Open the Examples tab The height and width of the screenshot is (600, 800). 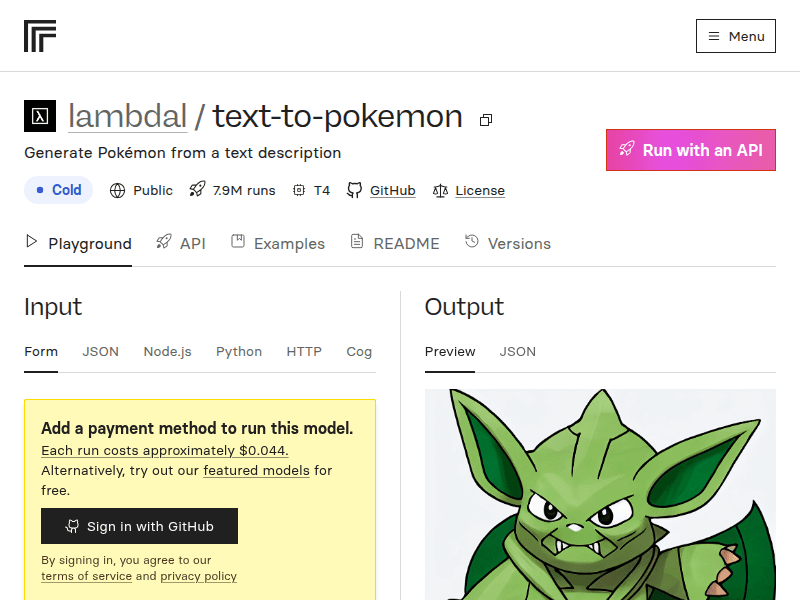click(x=278, y=243)
